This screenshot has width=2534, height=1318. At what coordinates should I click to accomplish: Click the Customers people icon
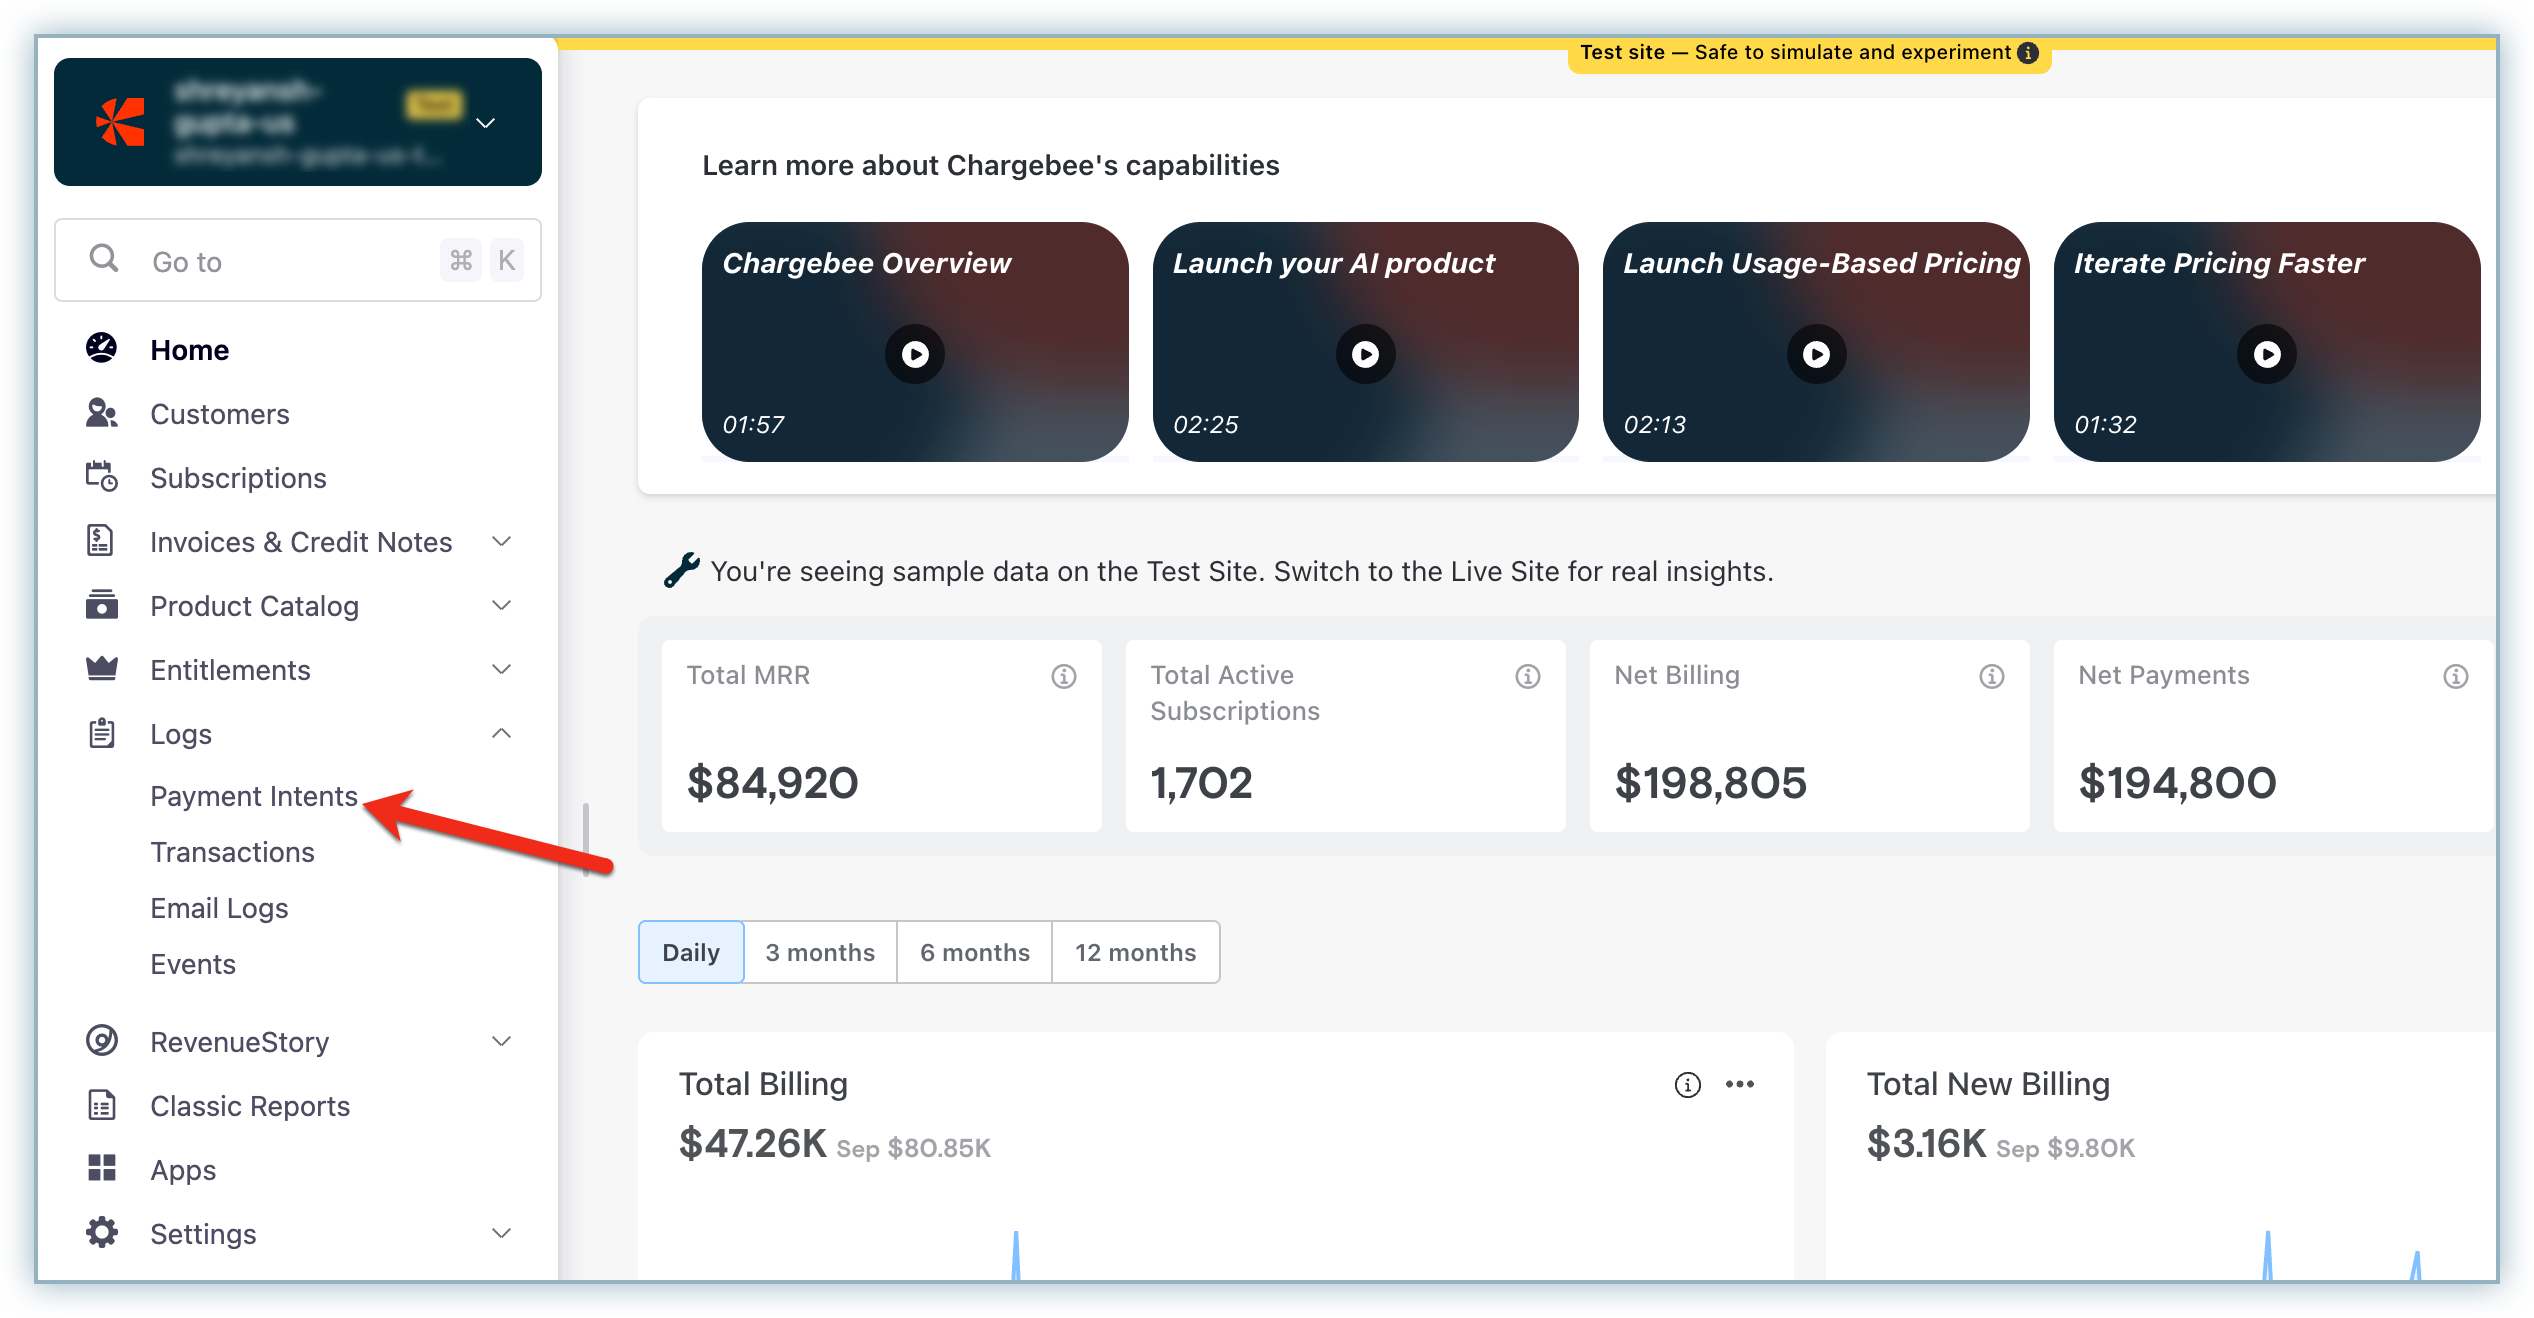[101, 413]
